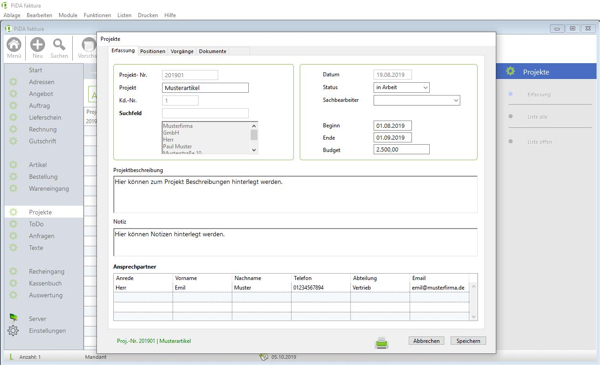Click the Menü home icon
Screen dimensions: 600x365
[14, 45]
